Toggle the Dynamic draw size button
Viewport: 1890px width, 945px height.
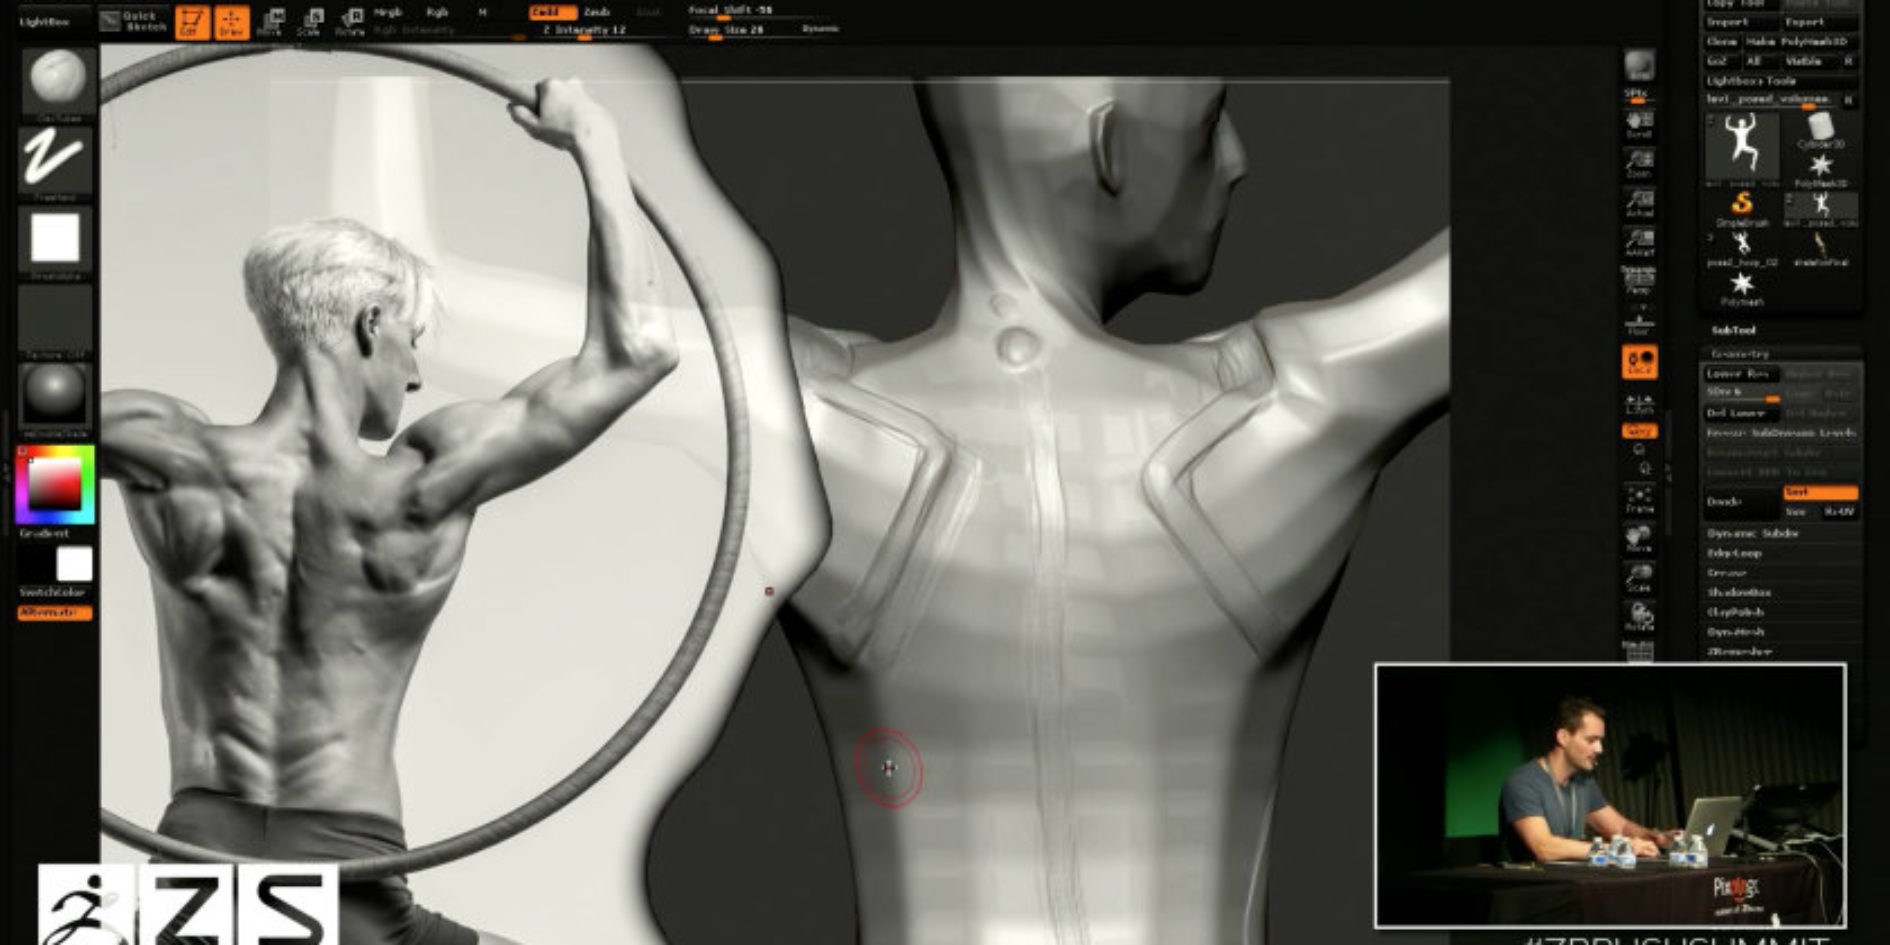coord(820,30)
